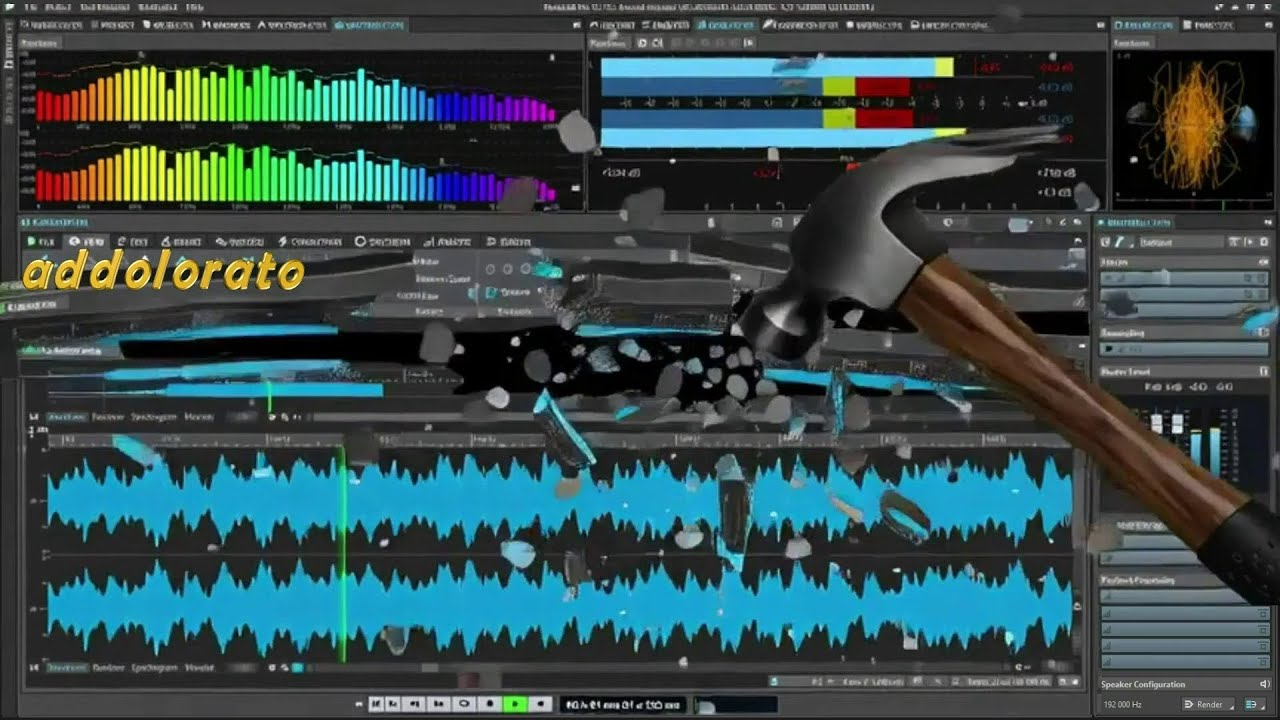The image size is (1280, 720).
Task: Open the ribbon tab with the lightning bolt icon
Action: point(311,242)
